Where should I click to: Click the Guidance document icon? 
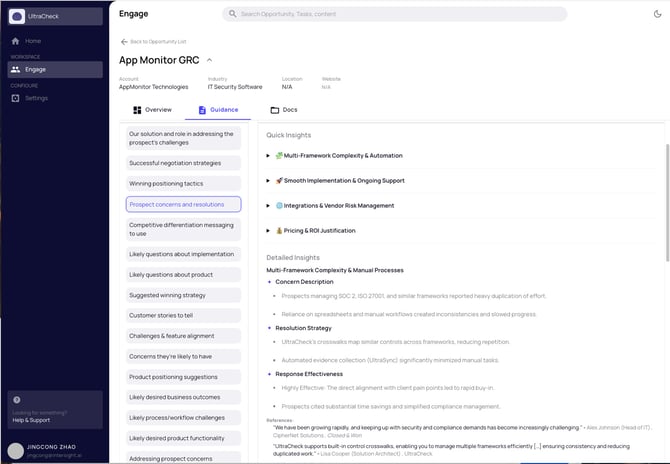click(202, 110)
